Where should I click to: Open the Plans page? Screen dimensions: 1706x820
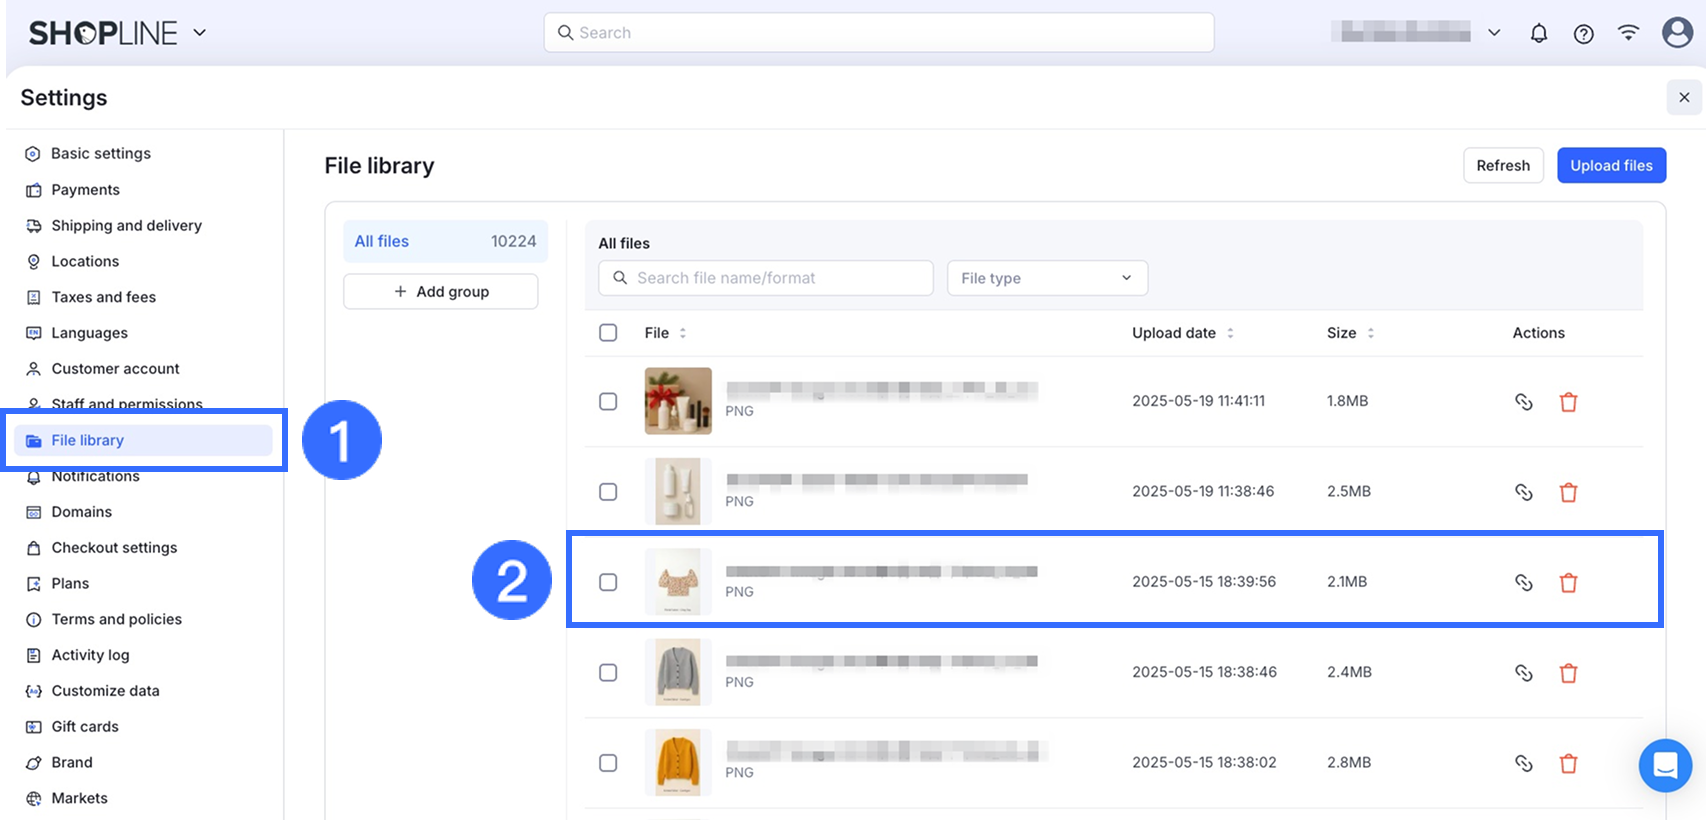[x=70, y=584]
